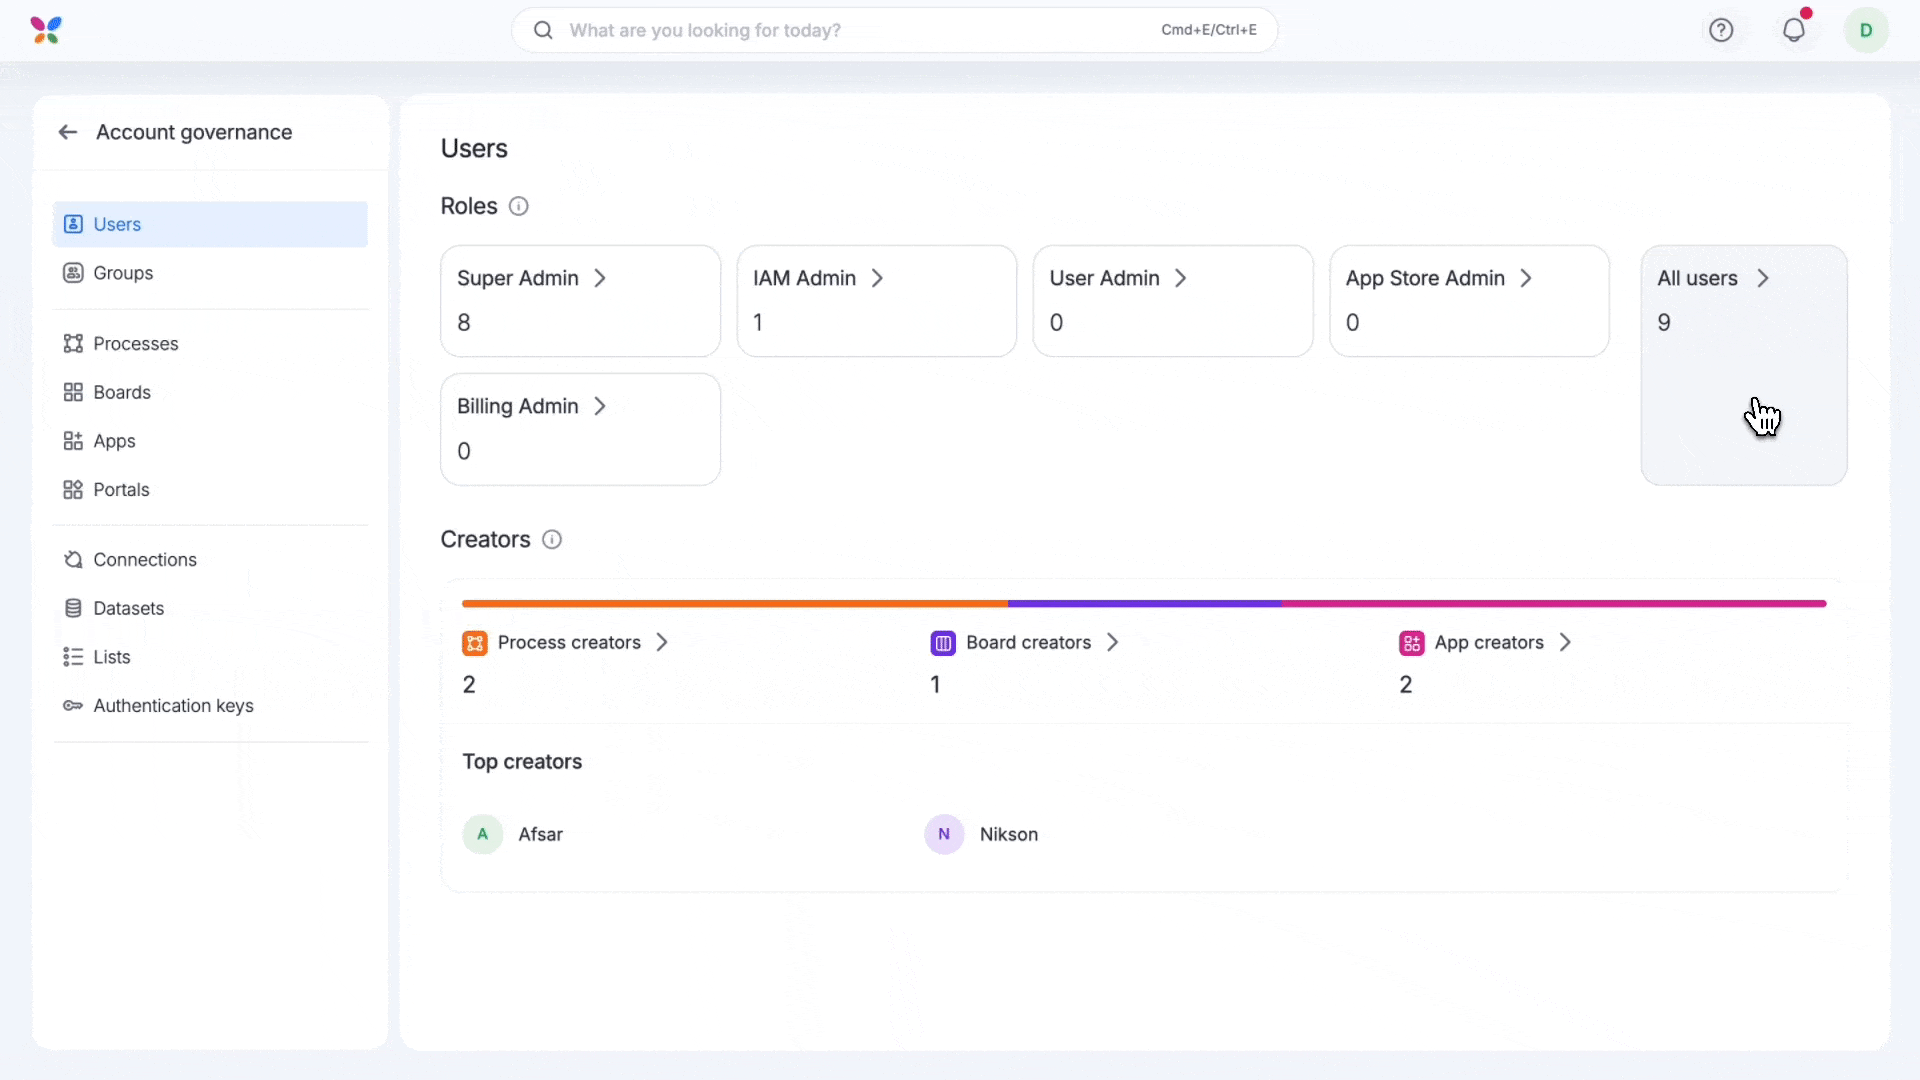Expand the IAM Admin role chevron
Screen dimensions: 1920x1080
click(x=877, y=278)
